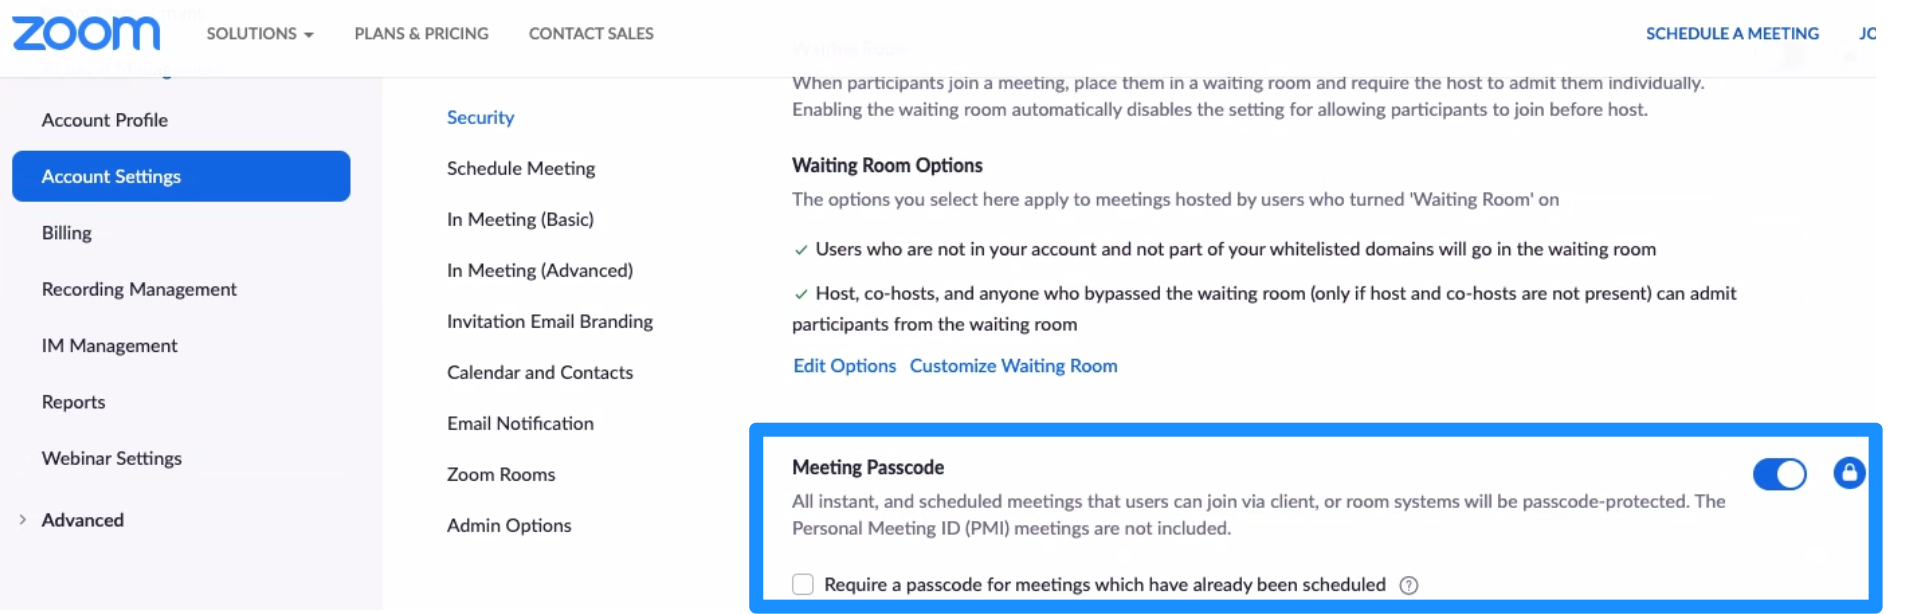Screen dimensions: 1924x614
Task: Click Schedule a Meeting link
Action: point(1732,34)
